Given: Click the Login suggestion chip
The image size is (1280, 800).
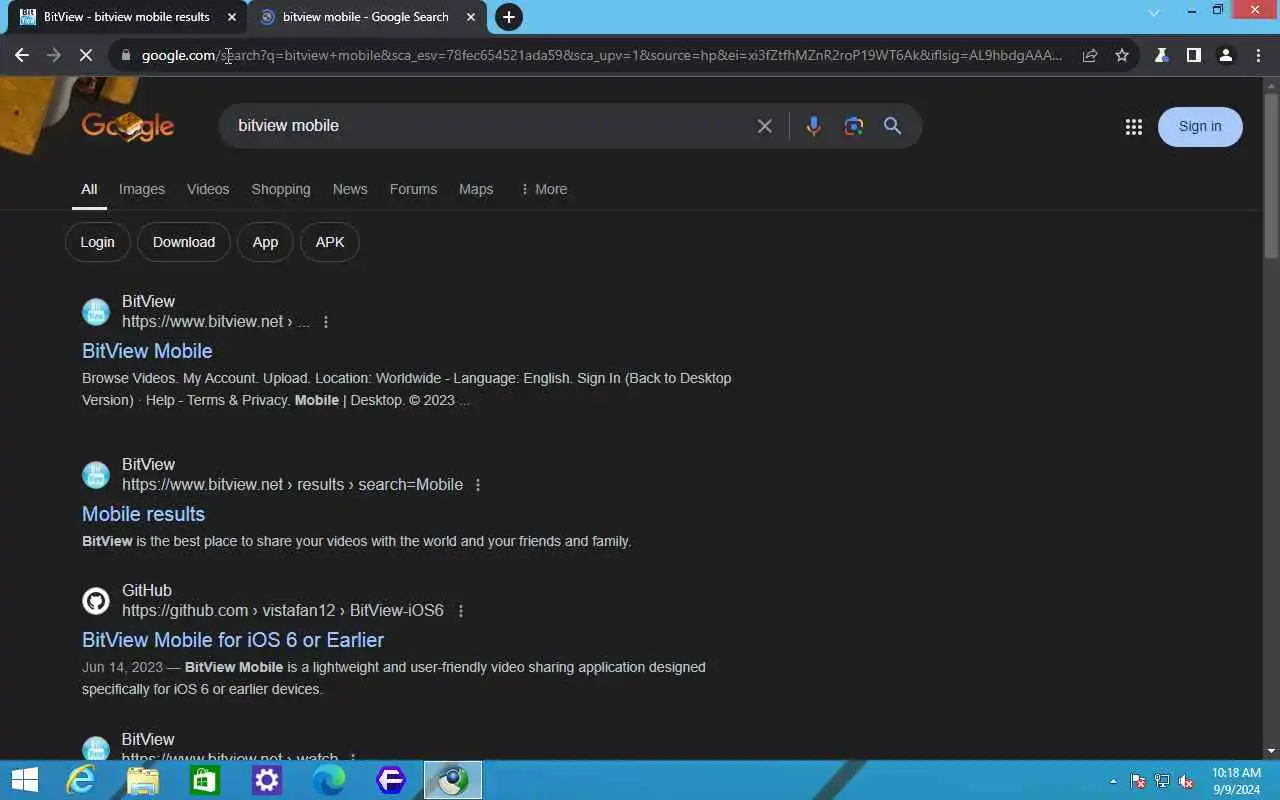Looking at the screenshot, I should point(97,242).
